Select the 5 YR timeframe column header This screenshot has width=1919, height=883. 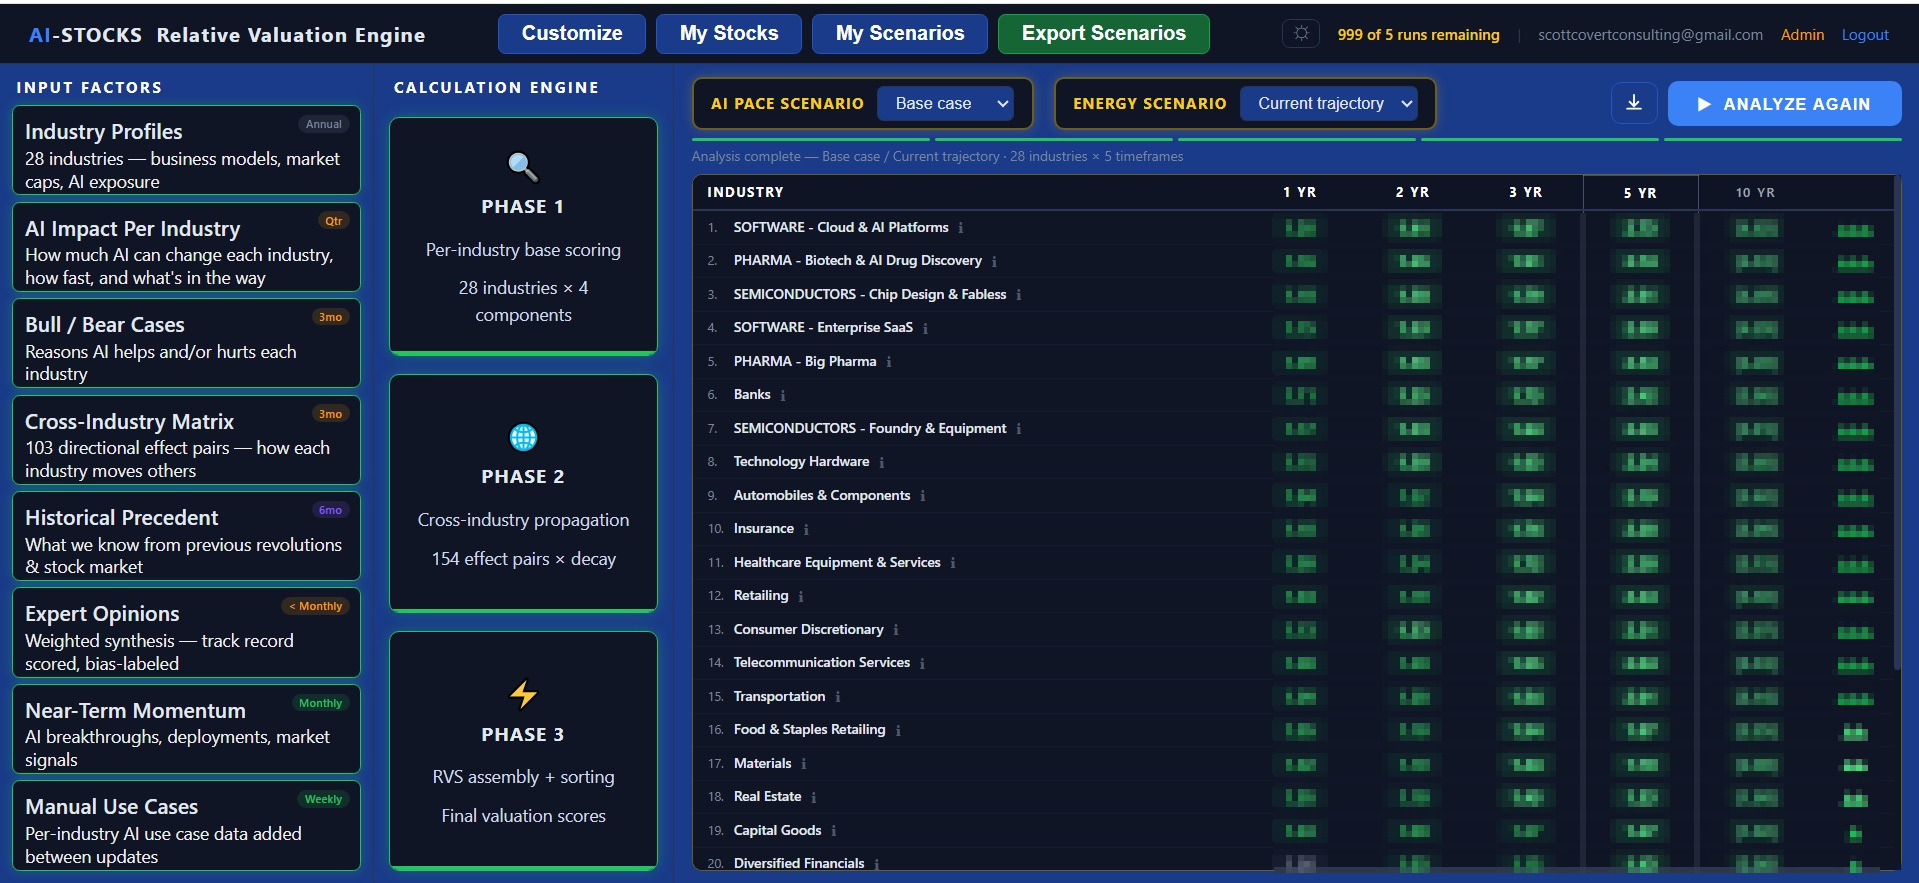tap(1640, 193)
